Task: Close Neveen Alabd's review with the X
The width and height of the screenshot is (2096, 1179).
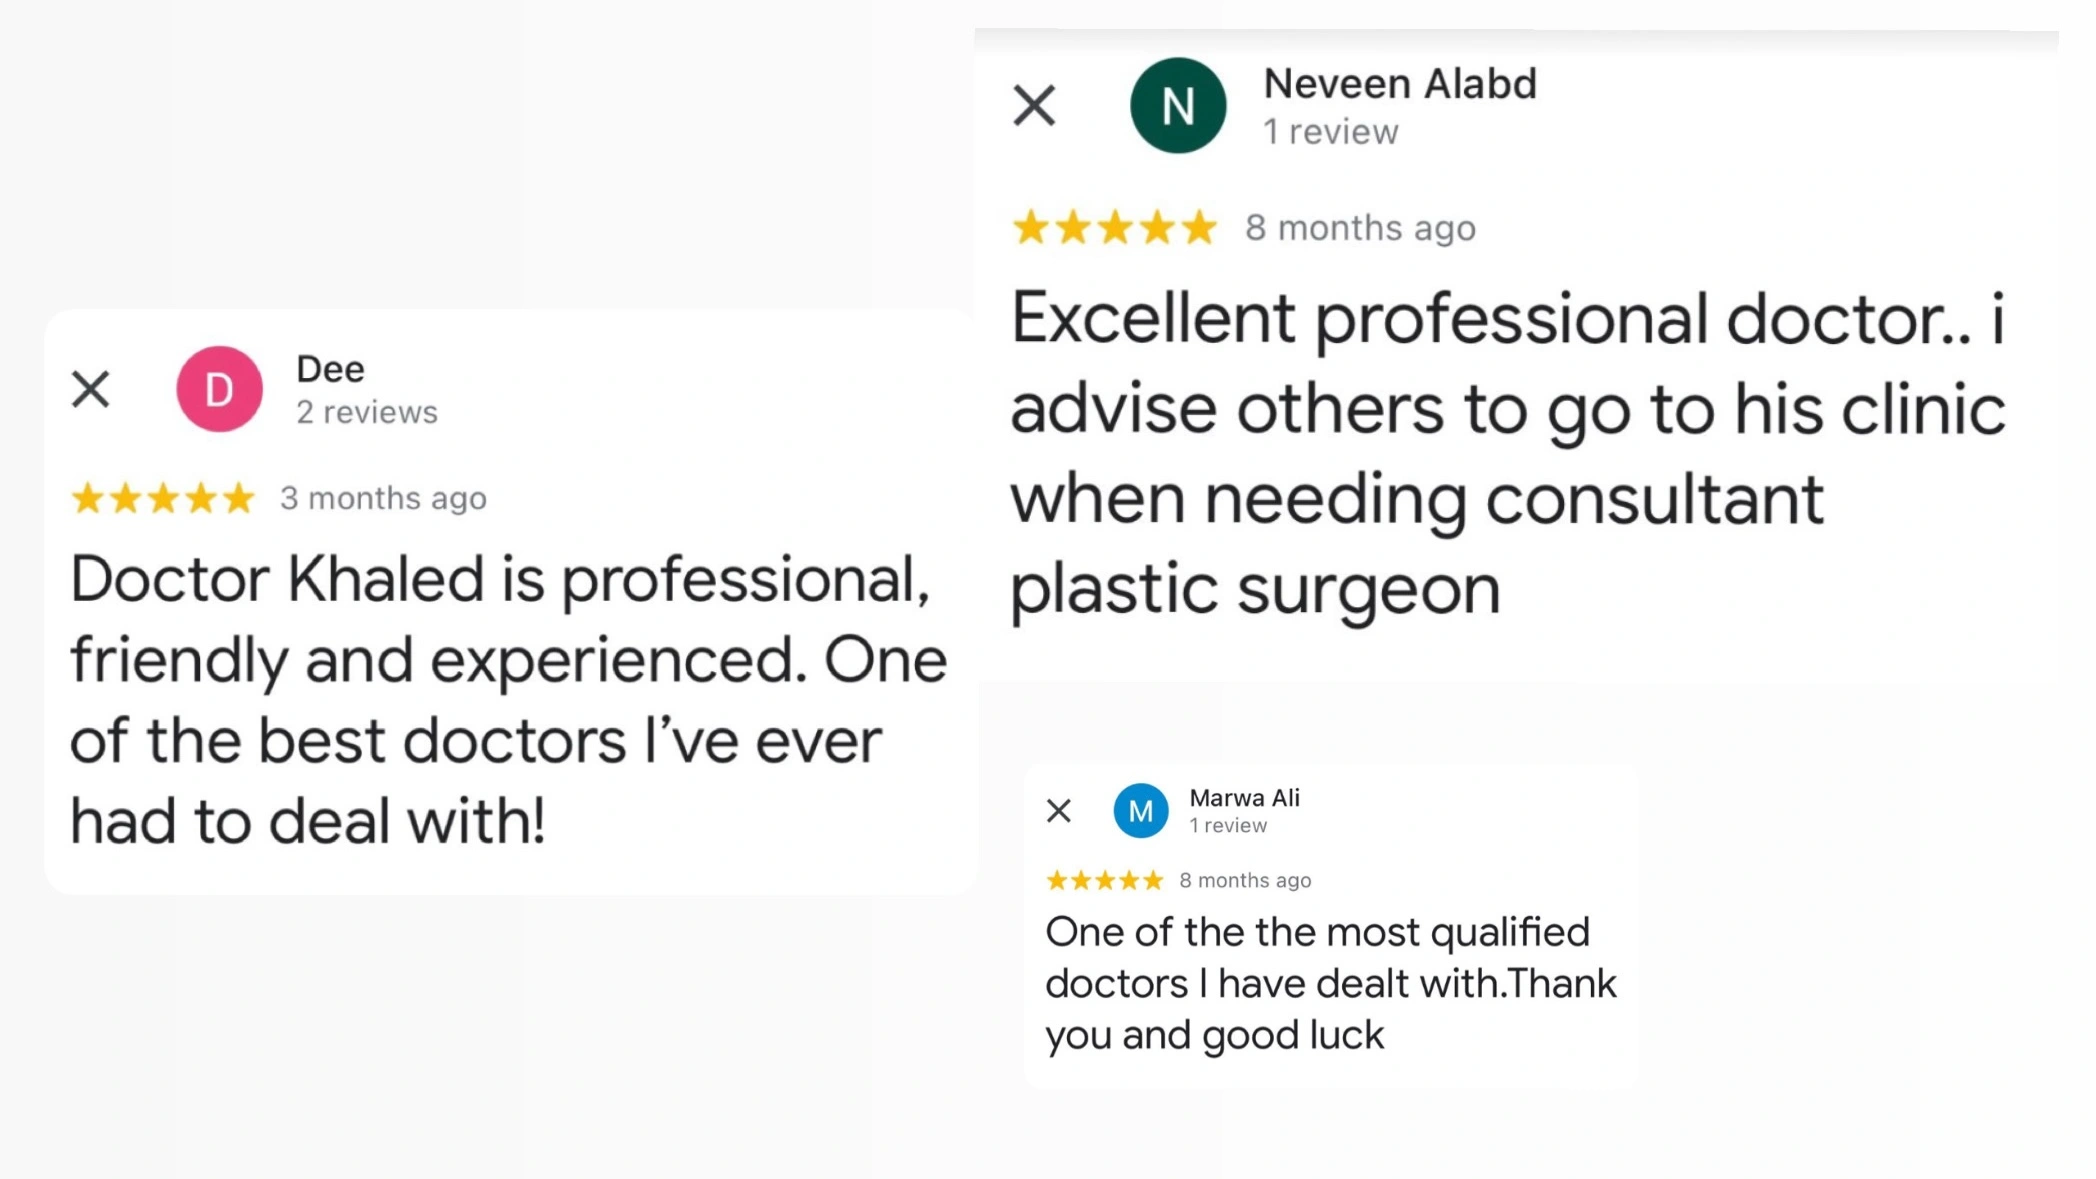Action: (x=1034, y=105)
